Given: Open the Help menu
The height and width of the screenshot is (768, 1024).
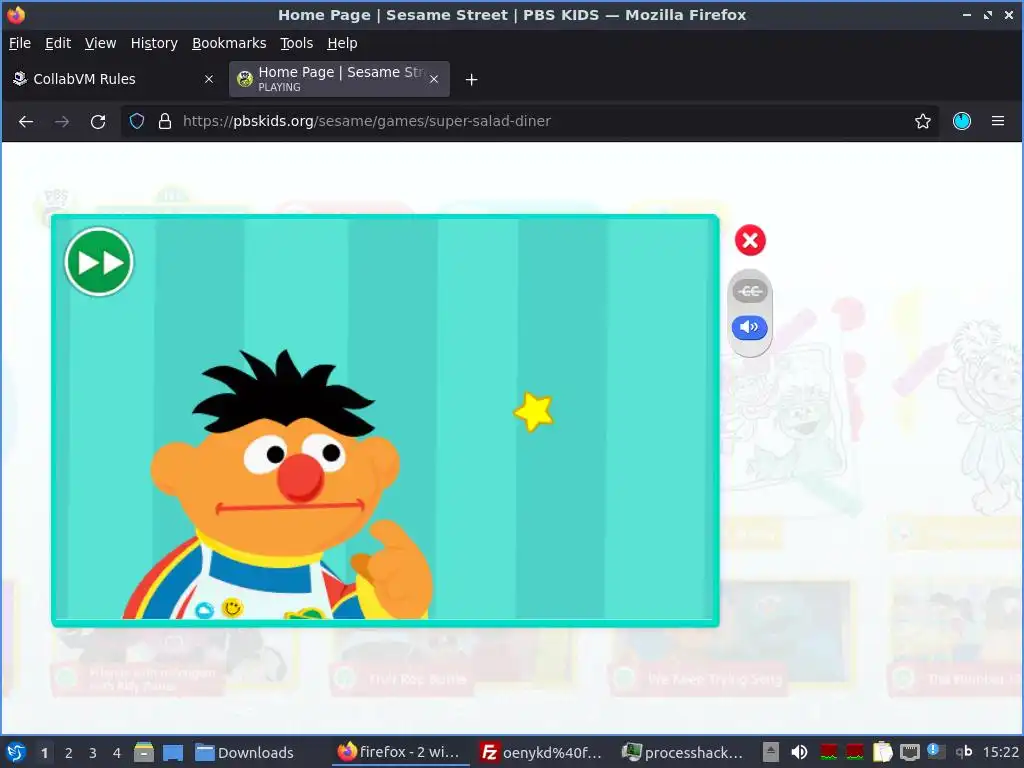Looking at the screenshot, I should (342, 43).
